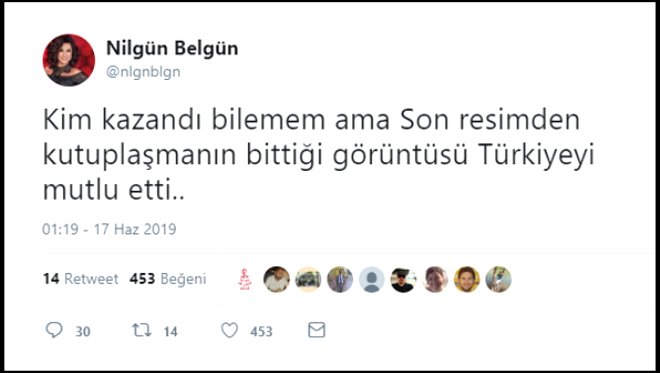Open the seventh liker avatar in pink tones
Image resolution: width=660 pixels, height=373 pixels.
tap(435, 280)
